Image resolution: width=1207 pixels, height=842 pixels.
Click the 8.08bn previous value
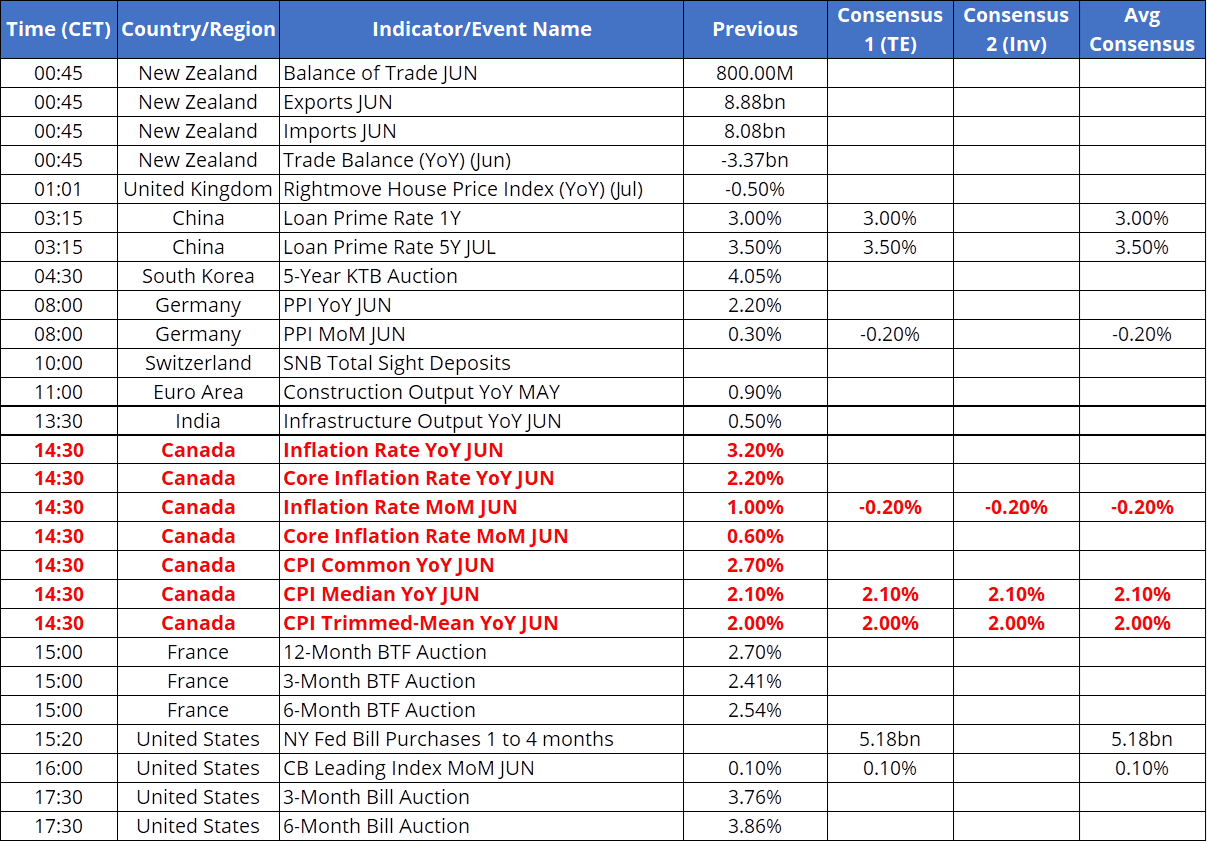(x=755, y=131)
